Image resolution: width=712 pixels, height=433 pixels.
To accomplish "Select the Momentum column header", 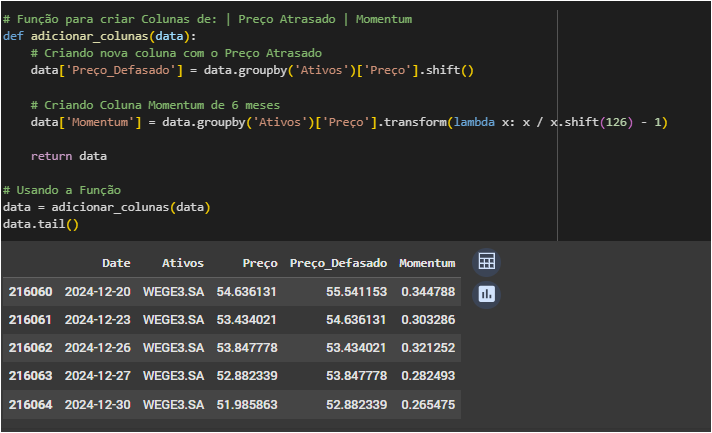I will point(427,263).
